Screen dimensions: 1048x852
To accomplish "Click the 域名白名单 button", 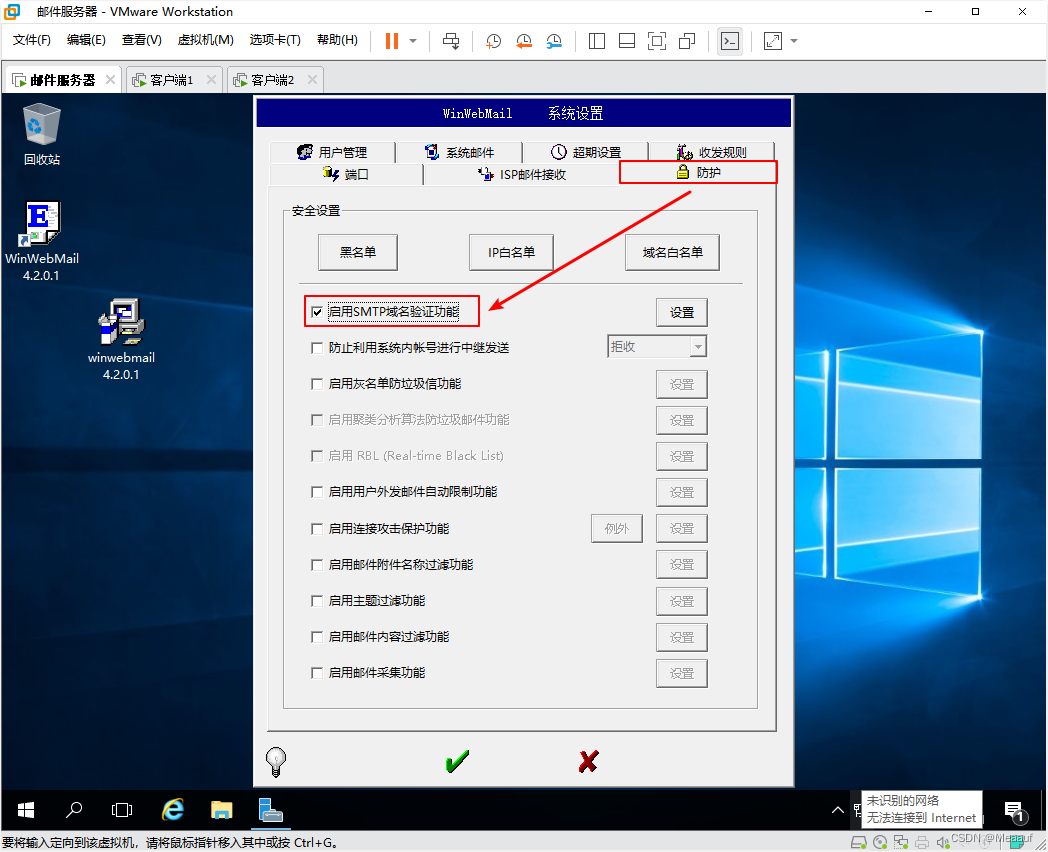I will pyautogui.click(x=672, y=253).
